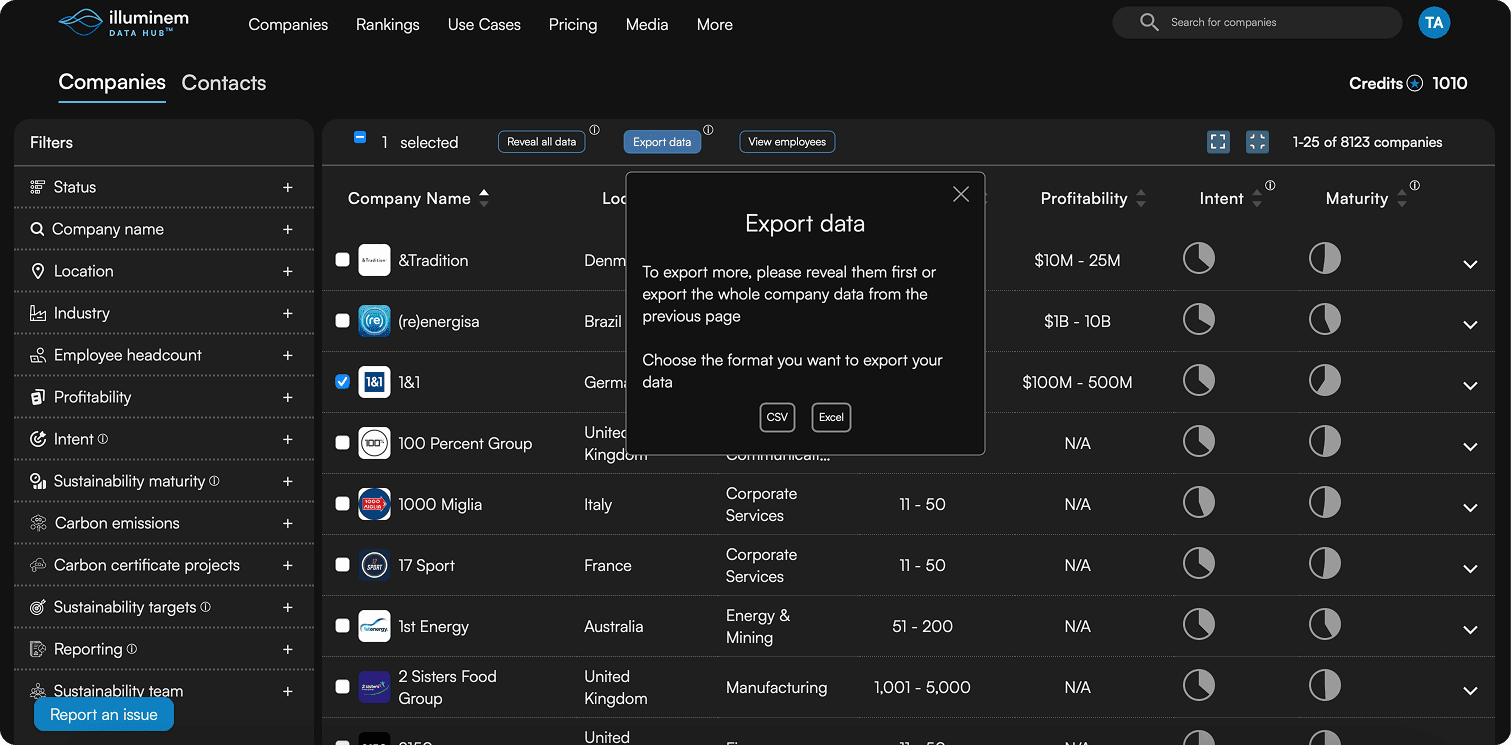Image resolution: width=1511 pixels, height=745 pixels.
Task: Click the collapse view icon
Action: pyautogui.click(x=1257, y=142)
